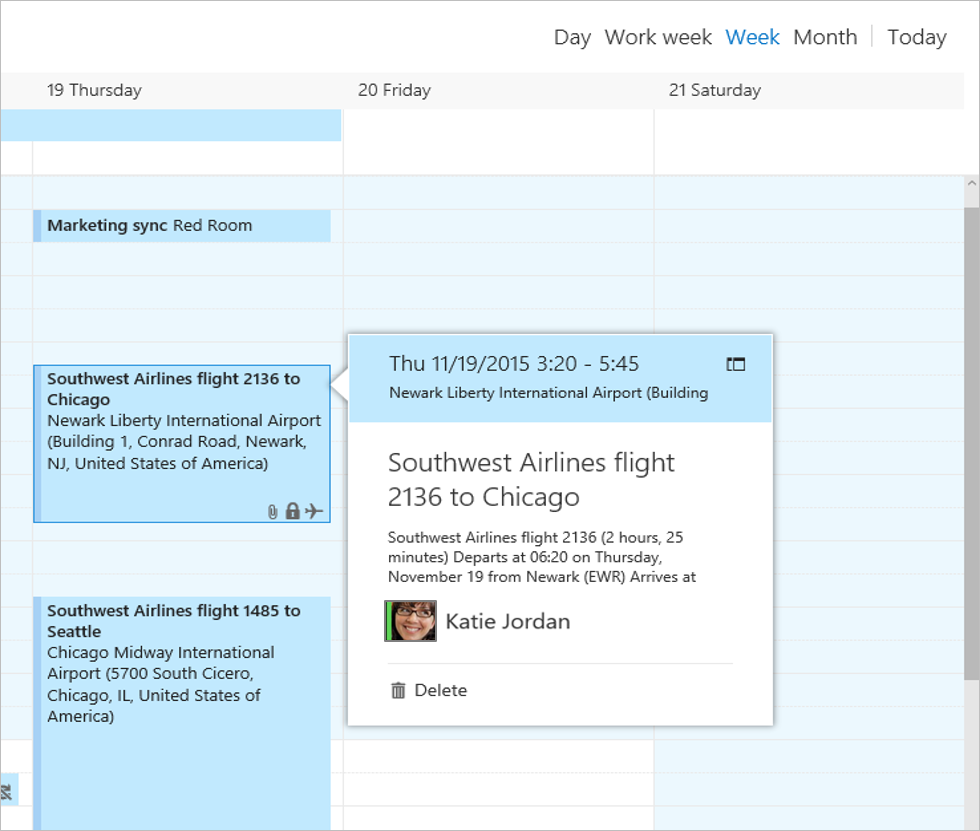980x831 pixels.
Task: Click the popup title Southwest Airlines flight 2136
Action: click(x=531, y=480)
